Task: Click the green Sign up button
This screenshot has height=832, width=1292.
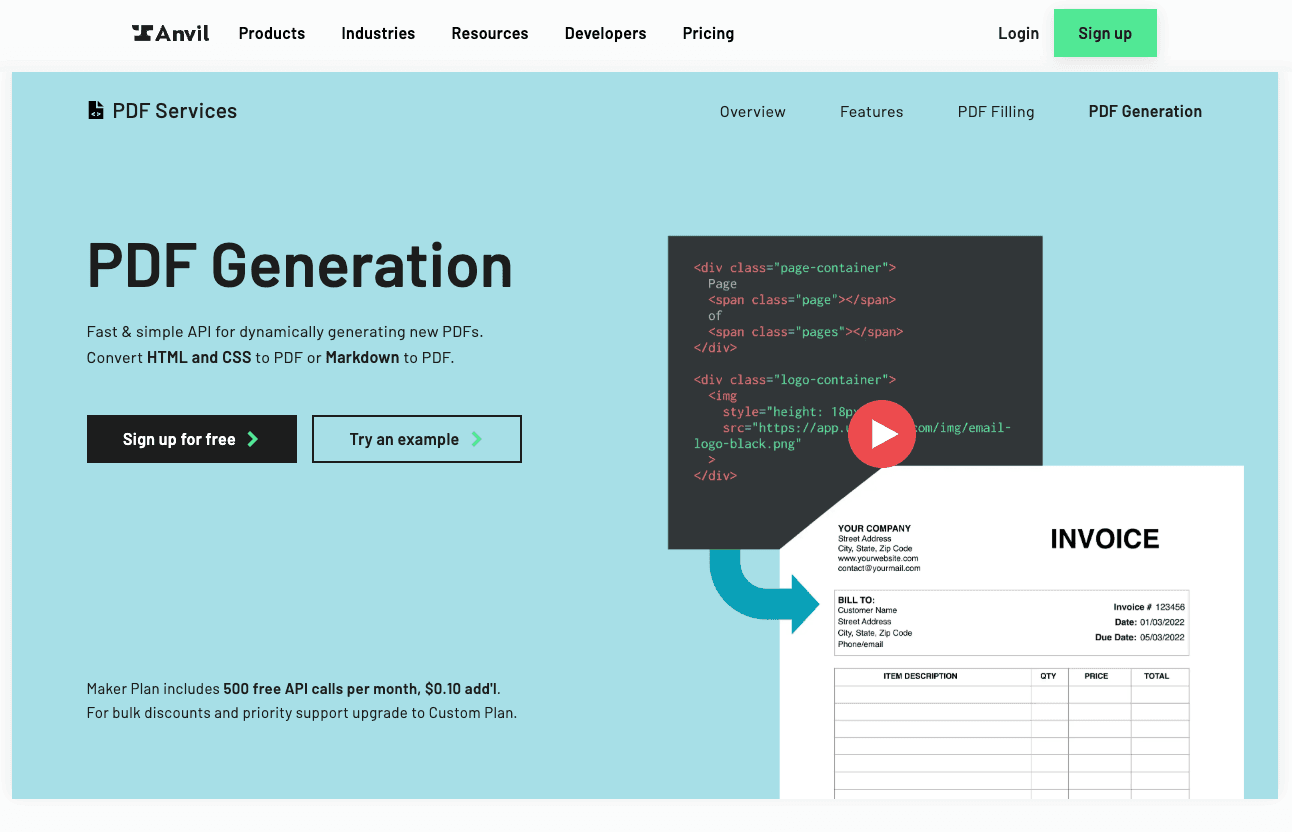Action: [x=1105, y=33]
